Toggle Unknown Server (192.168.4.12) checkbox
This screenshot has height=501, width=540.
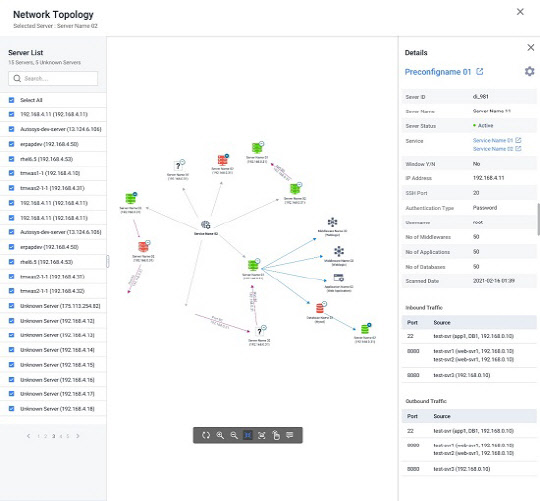pos(11,321)
